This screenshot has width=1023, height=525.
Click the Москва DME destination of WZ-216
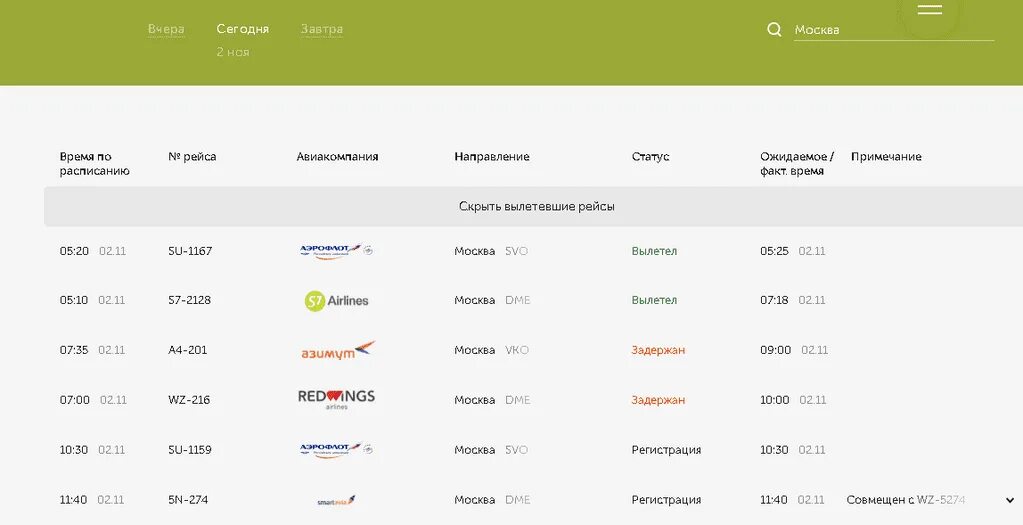point(492,400)
